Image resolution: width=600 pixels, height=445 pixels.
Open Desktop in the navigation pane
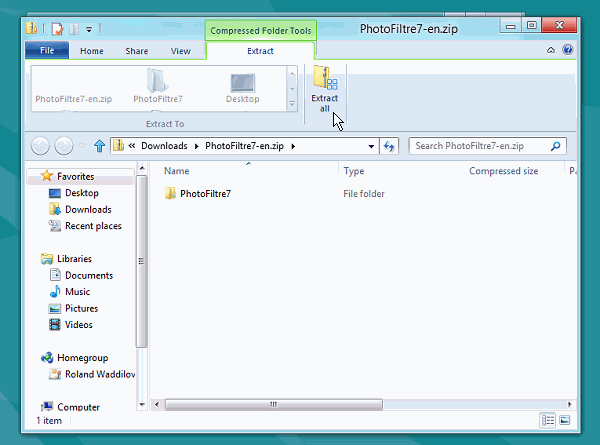pyautogui.click(x=82, y=193)
